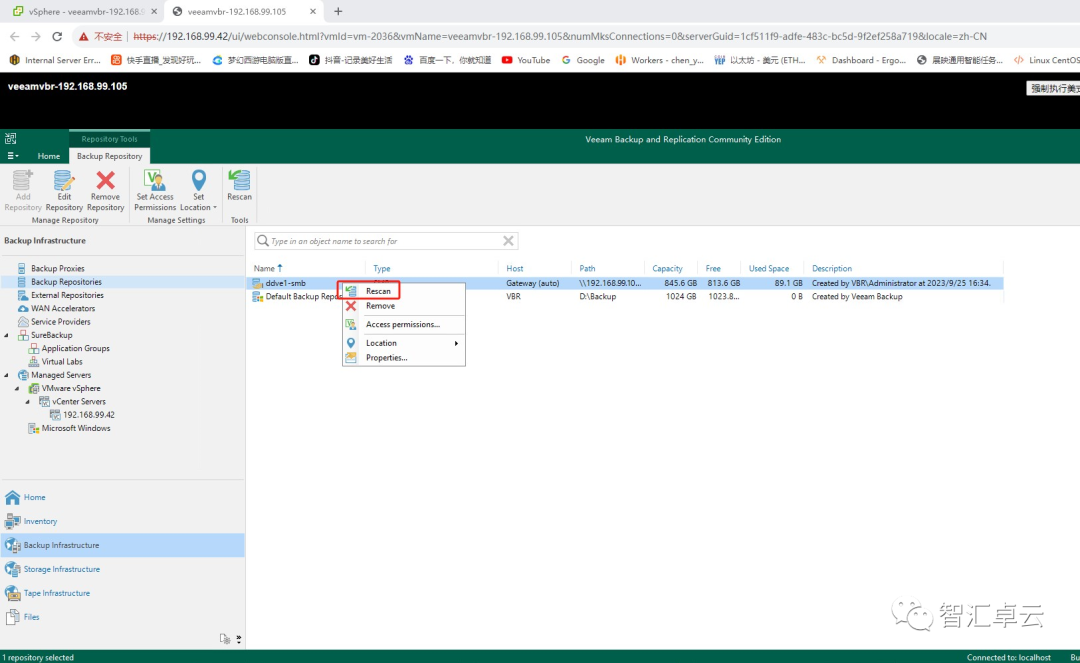Choose Rescan from the context menu
This screenshot has width=1080, height=663.
(x=378, y=291)
